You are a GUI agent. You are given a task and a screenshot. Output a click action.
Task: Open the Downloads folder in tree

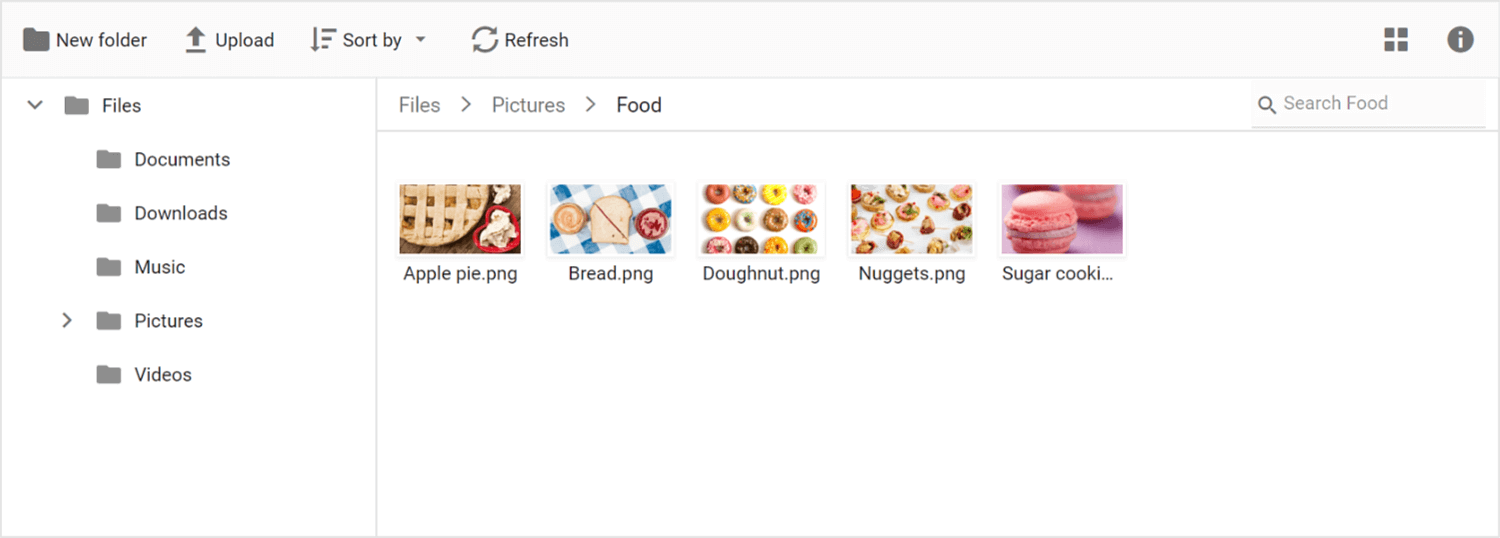pos(181,213)
